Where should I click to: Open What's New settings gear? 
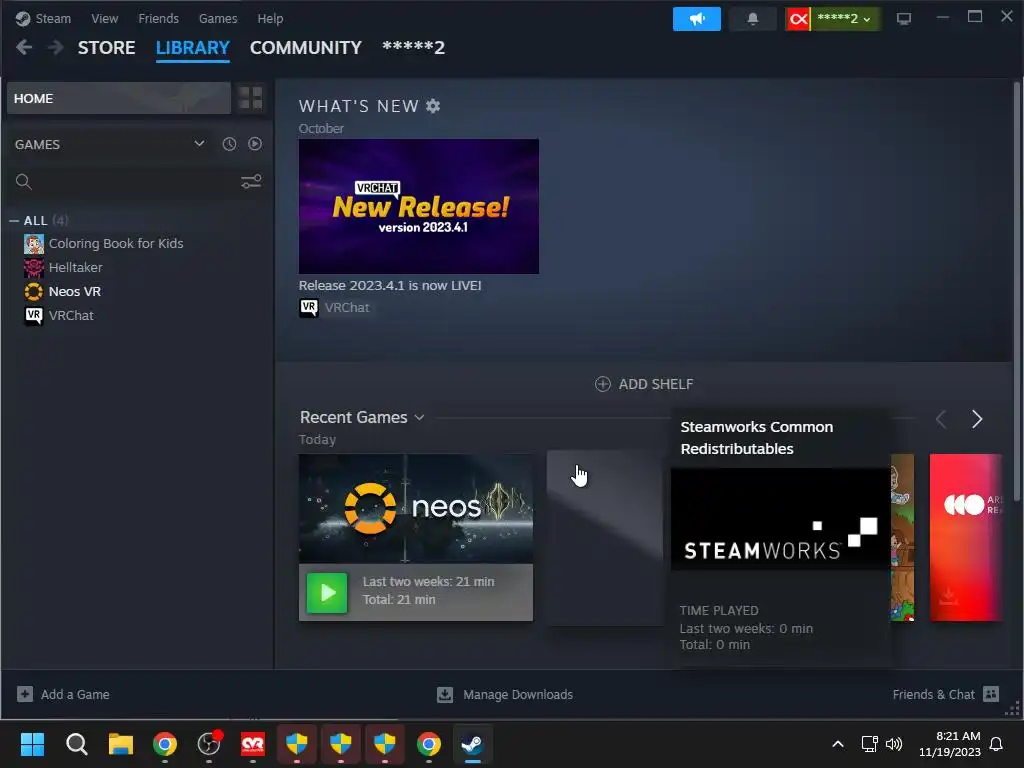[433, 106]
